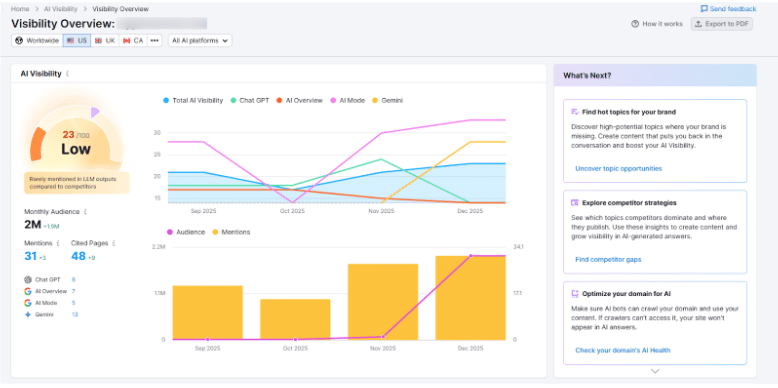This screenshot has height=388, width=778.
Task: Click the Google icon beside AI Mode
Action: pyautogui.click(x=28, y=303)
